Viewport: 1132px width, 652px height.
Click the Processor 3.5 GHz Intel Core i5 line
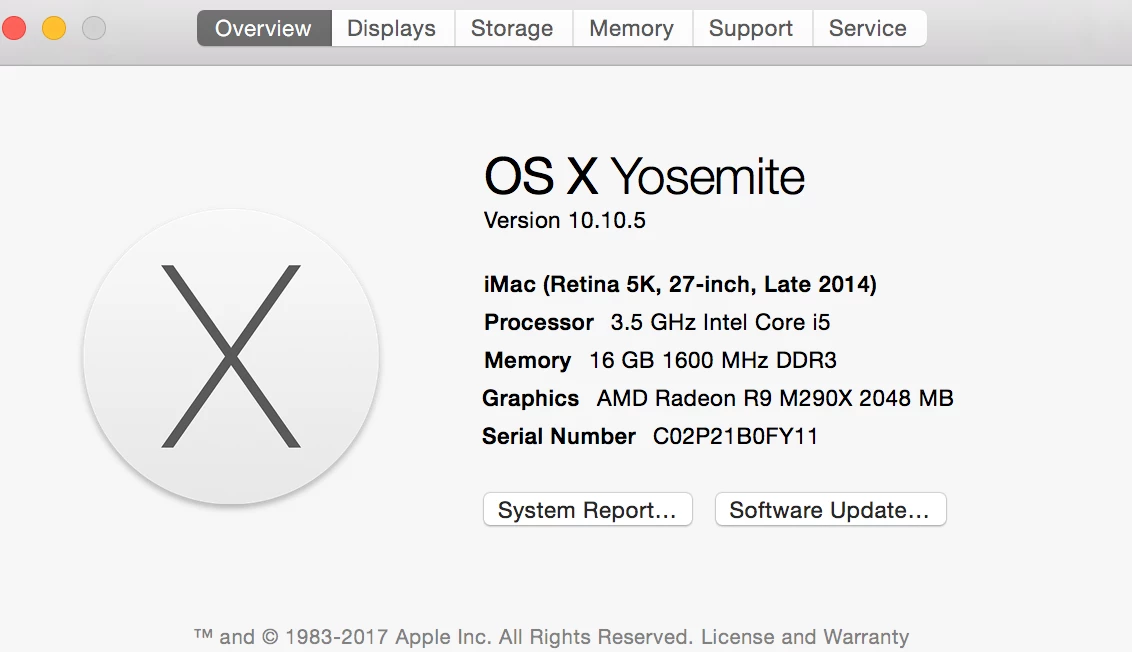[657, 323]
